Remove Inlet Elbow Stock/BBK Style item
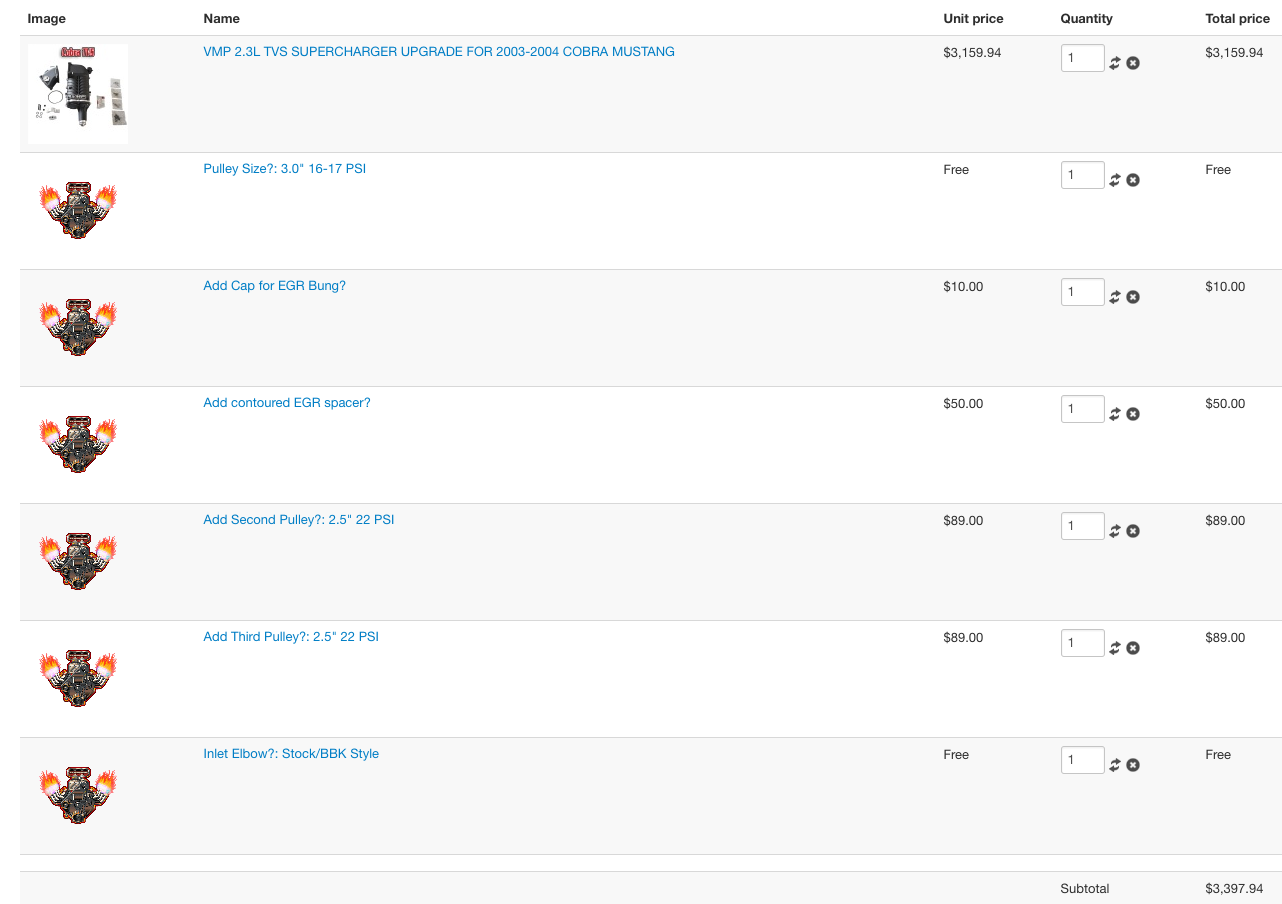The width and height of the screenshot is (1282, 904). (1133, 765)
